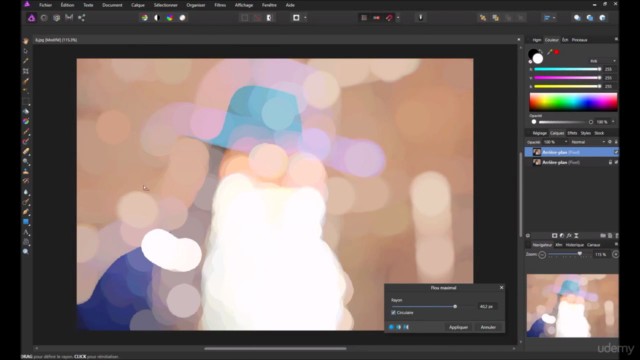The height and width of the screenshot is (360, 640).
Task: Select the Flood Fill bucket tool
Action: click(26, 111)
